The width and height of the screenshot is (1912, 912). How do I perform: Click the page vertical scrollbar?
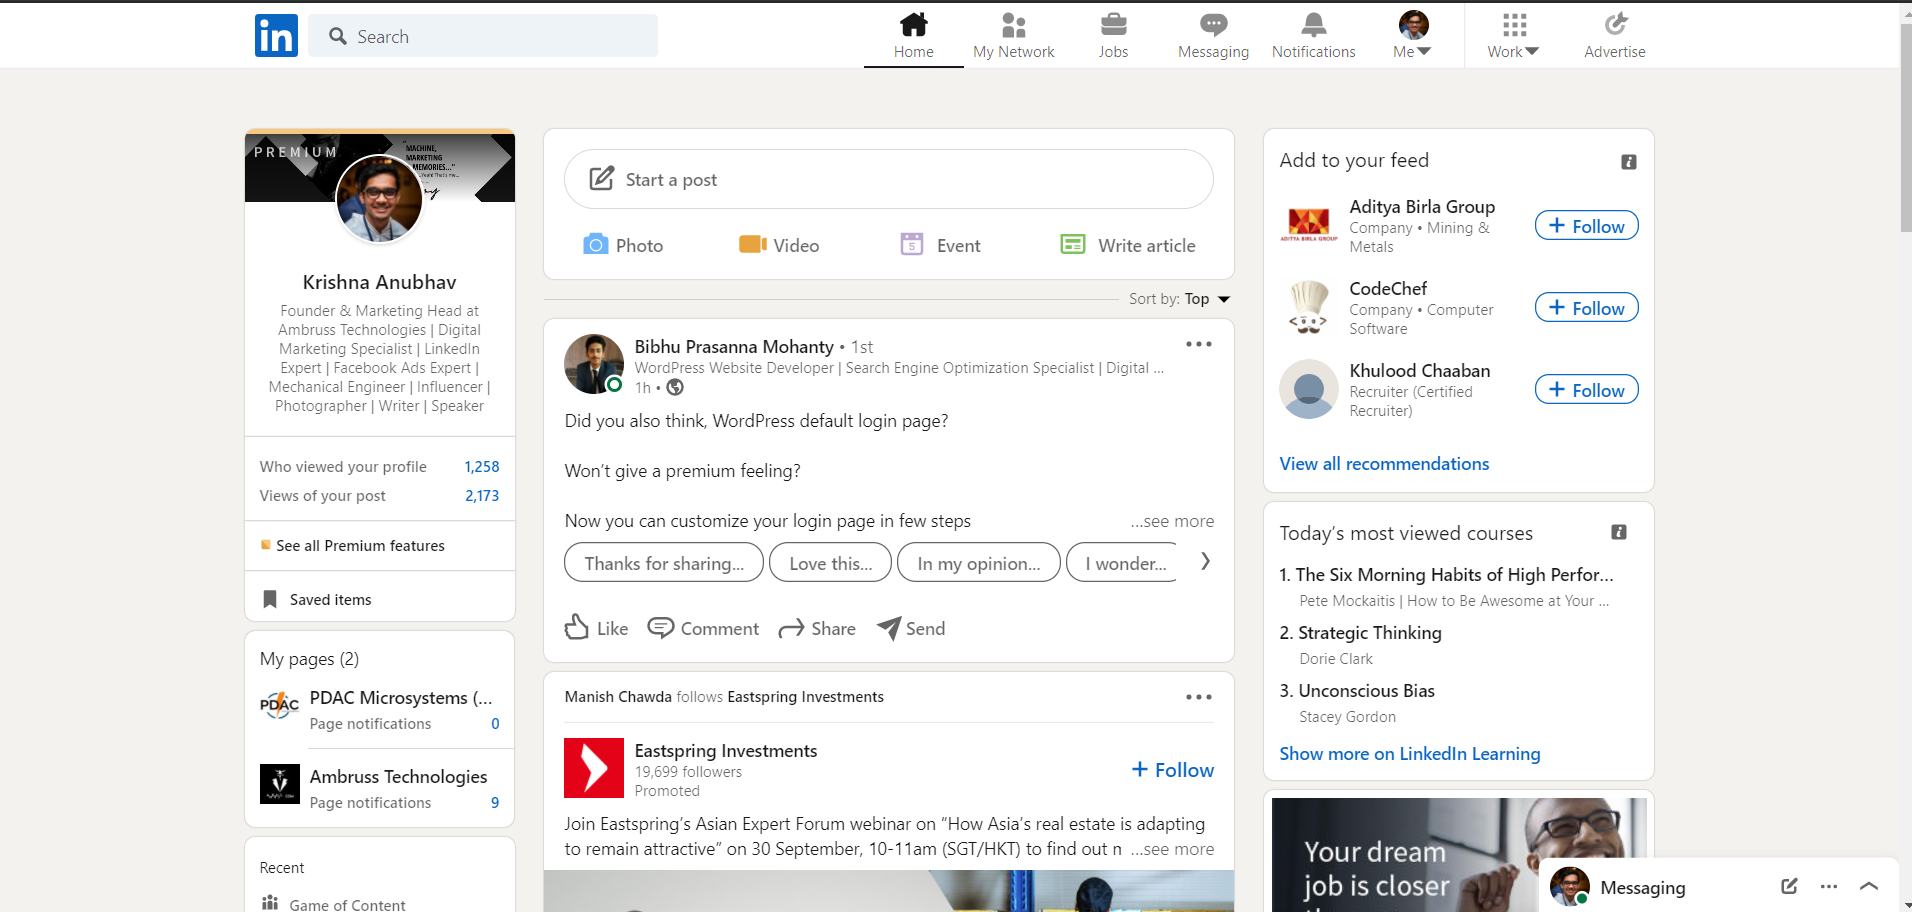[1905, 127]
